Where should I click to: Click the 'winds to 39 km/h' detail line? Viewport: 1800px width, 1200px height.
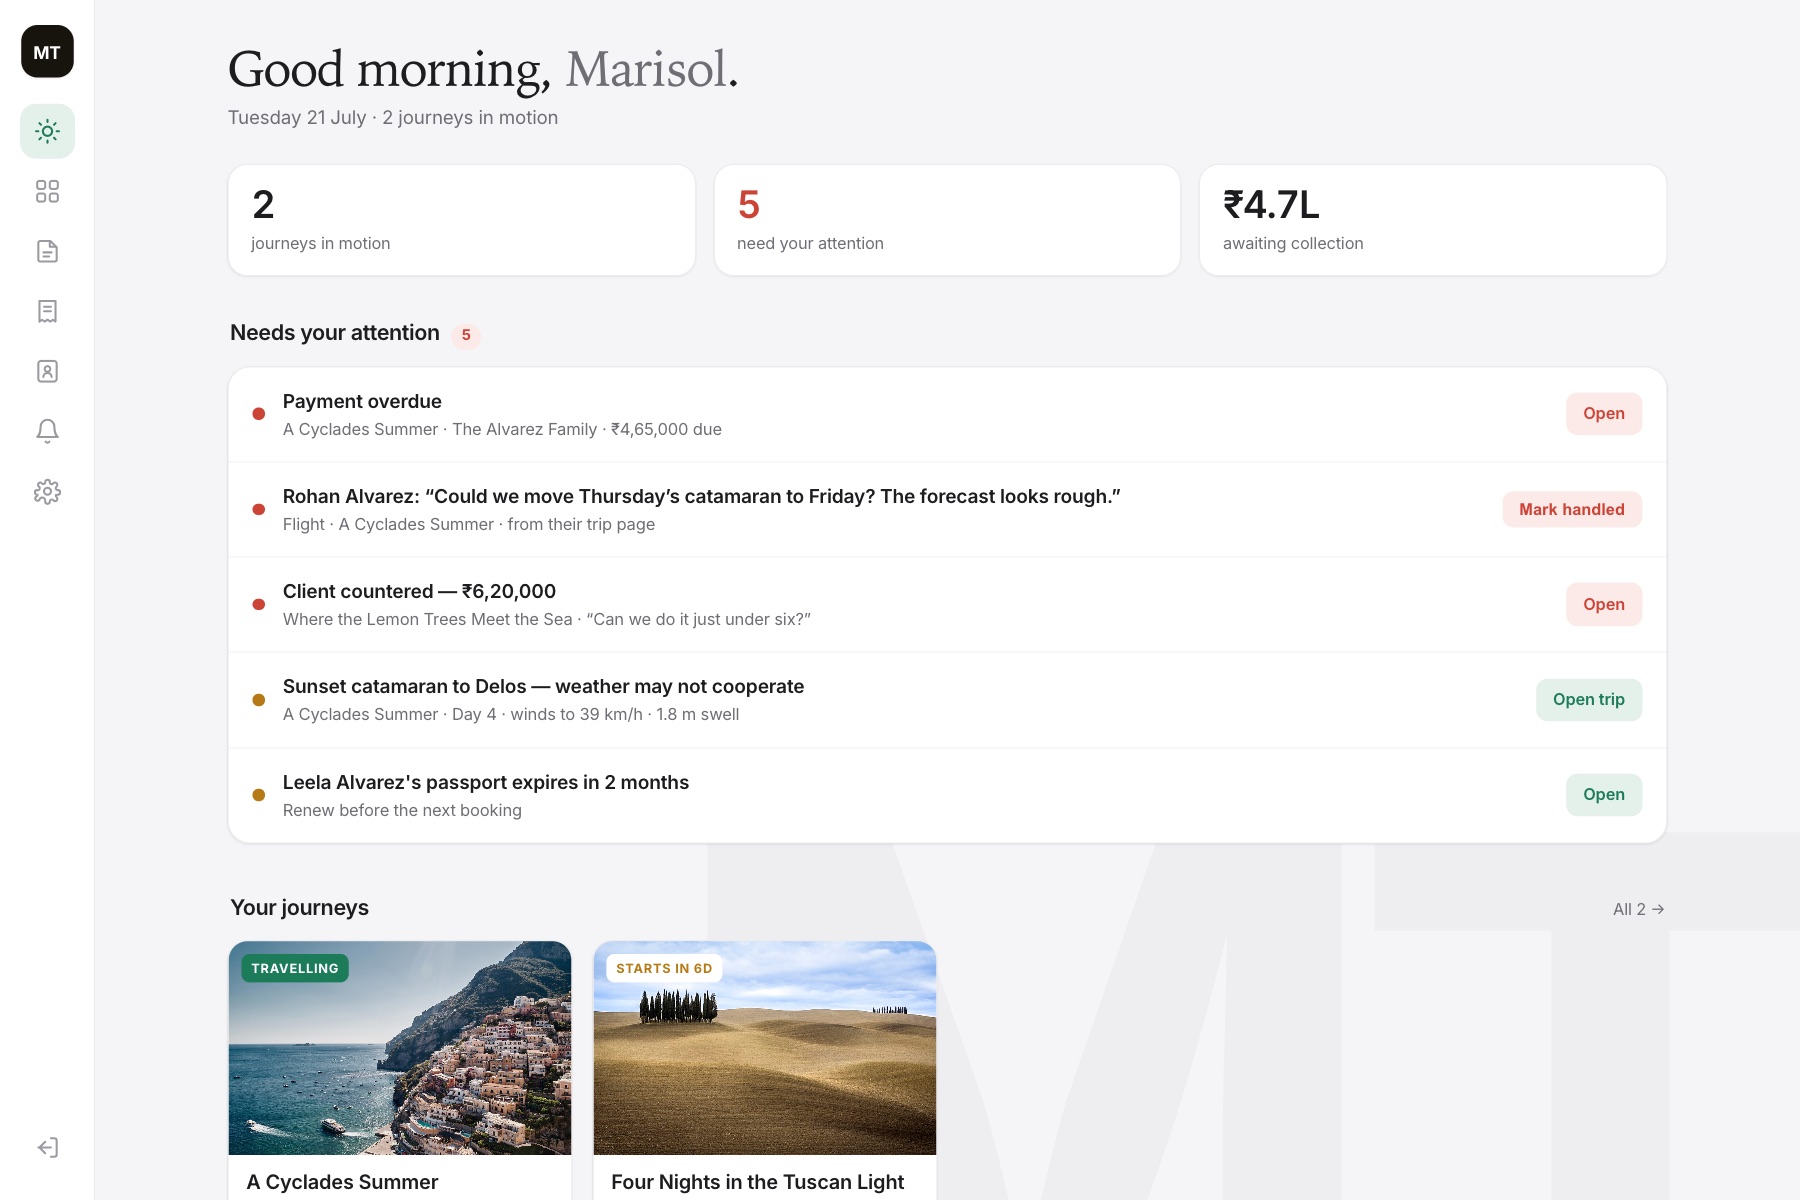(511, 714)
